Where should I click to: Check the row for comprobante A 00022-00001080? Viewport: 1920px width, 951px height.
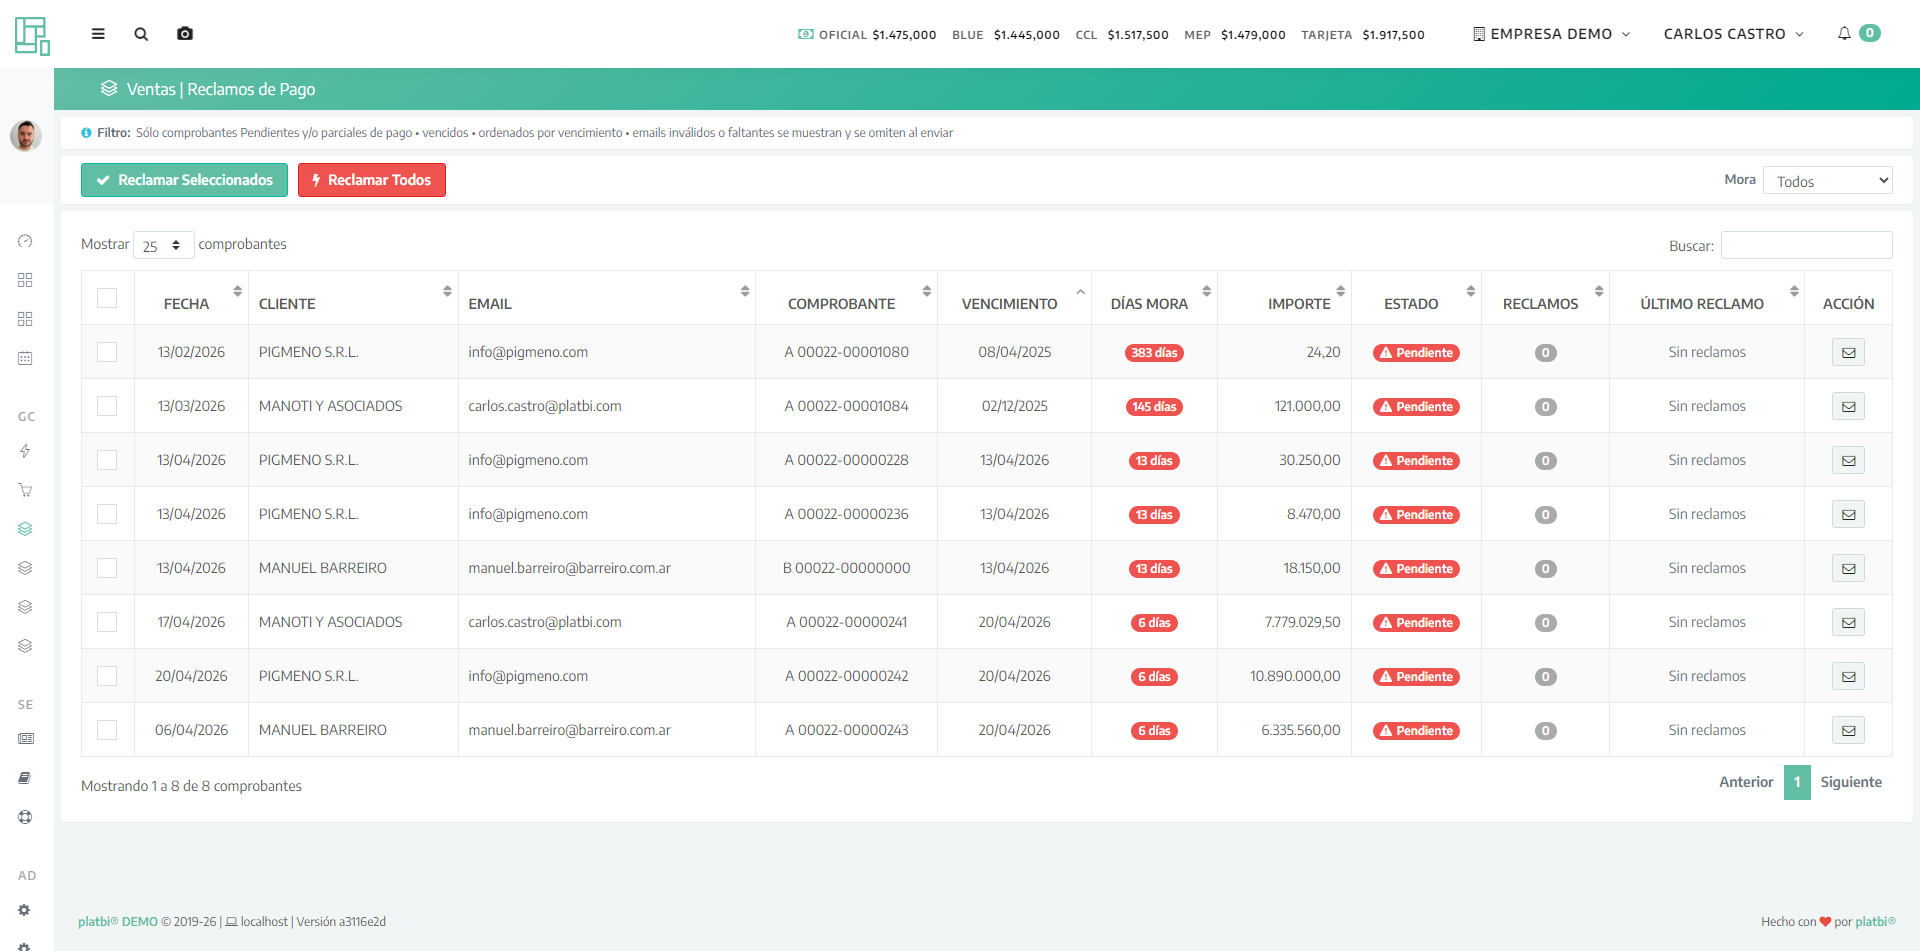(107, 352)
